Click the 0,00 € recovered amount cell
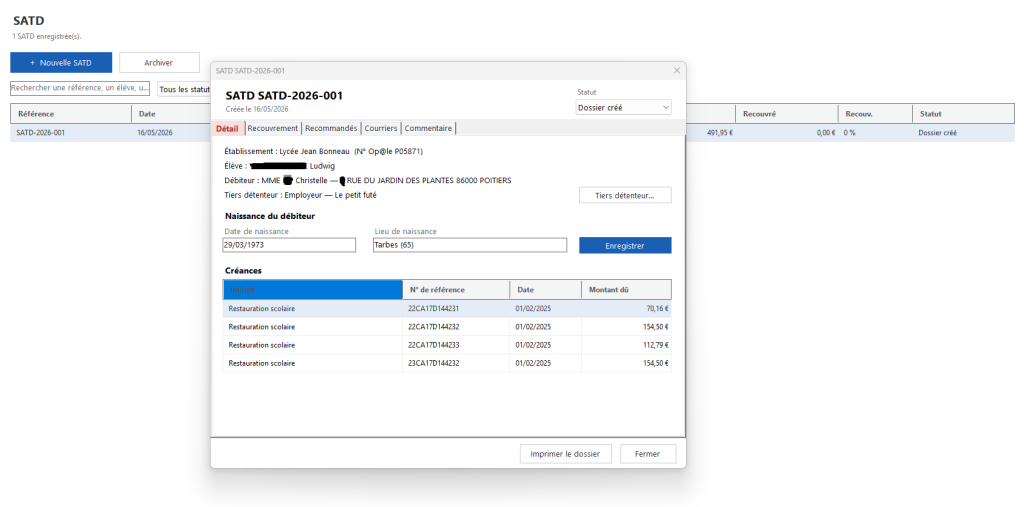This screenshot has height=507, width=1024. [x=787, y=133]
